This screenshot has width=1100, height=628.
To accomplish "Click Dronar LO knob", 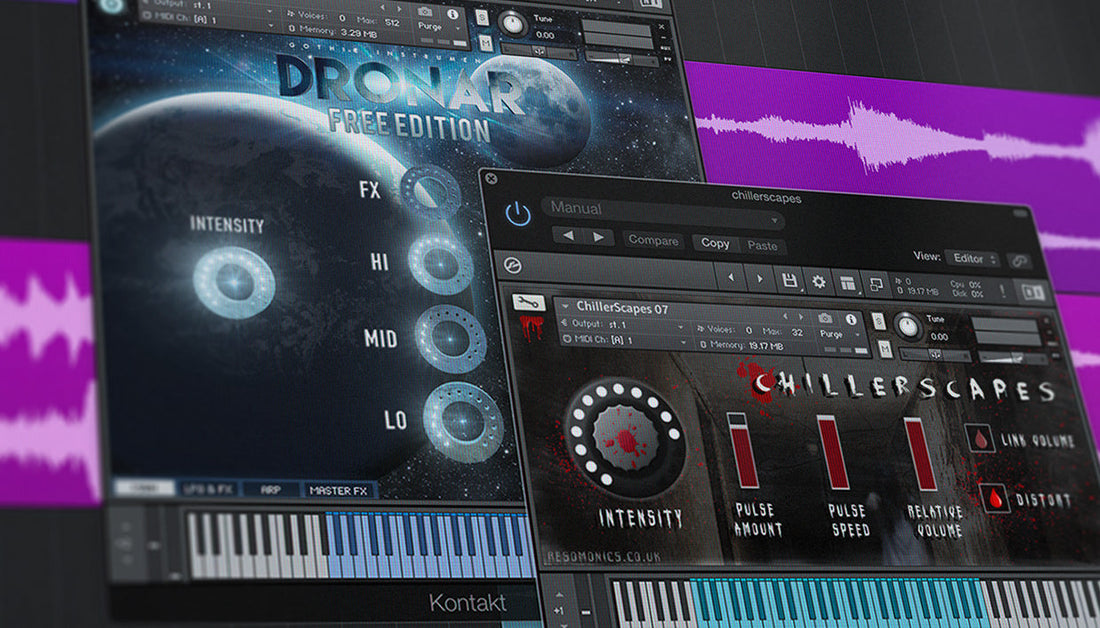I will 462,422.
